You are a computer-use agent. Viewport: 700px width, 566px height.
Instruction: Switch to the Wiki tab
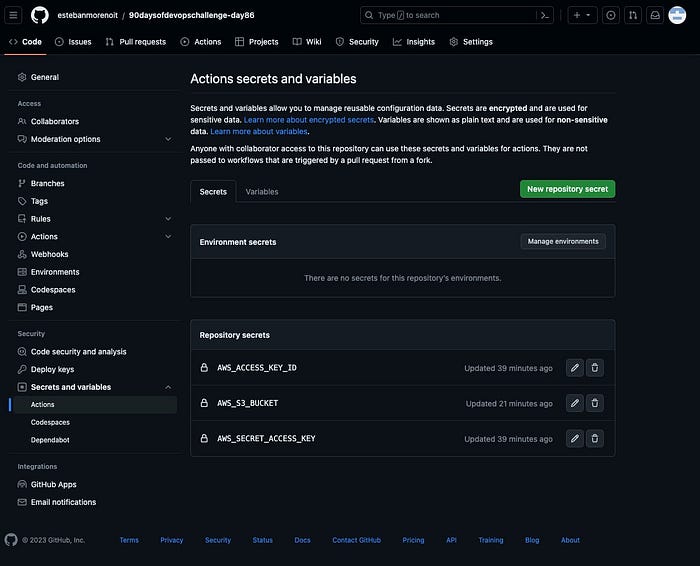tap(307, 42)
